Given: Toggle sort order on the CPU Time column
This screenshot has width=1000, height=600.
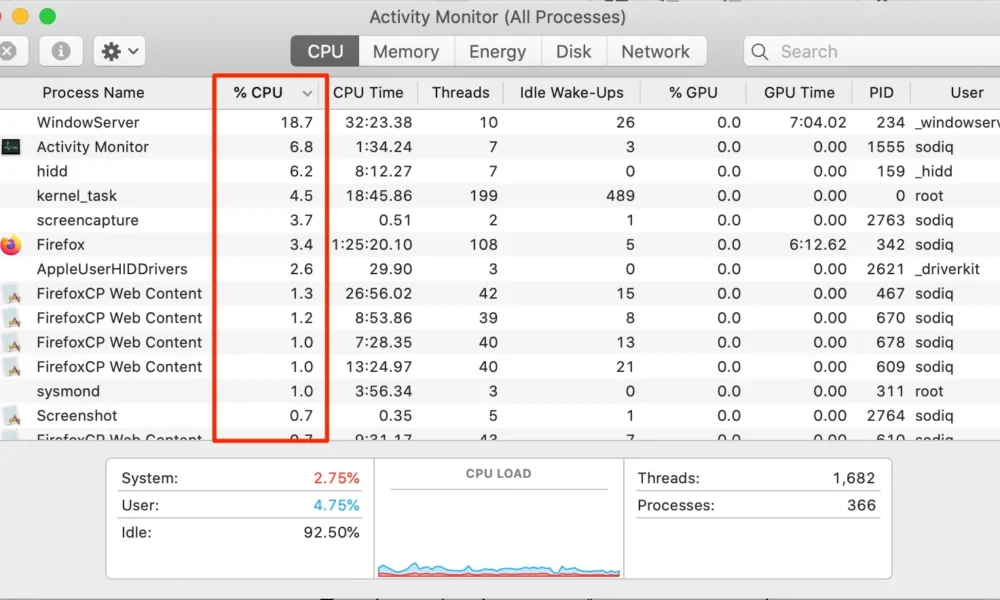Looking at the screenshot, I should 370,92.
